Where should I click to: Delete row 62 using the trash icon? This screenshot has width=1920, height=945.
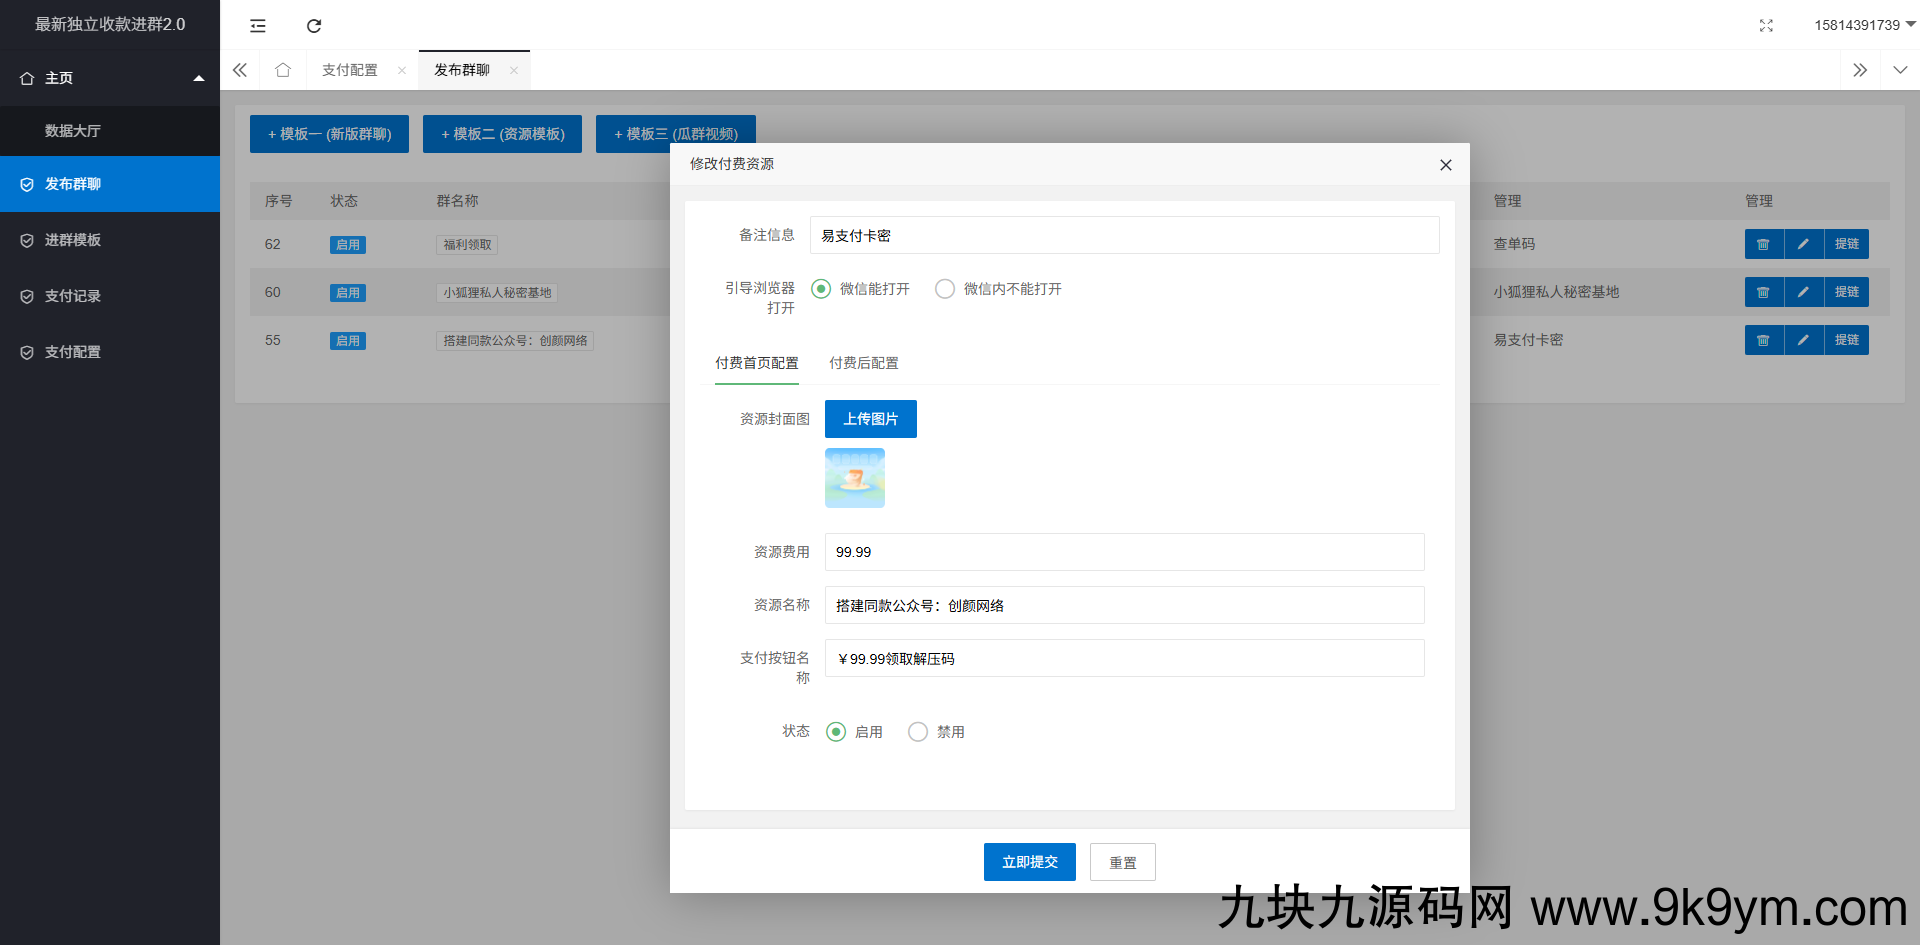[x=1763, y=244]
